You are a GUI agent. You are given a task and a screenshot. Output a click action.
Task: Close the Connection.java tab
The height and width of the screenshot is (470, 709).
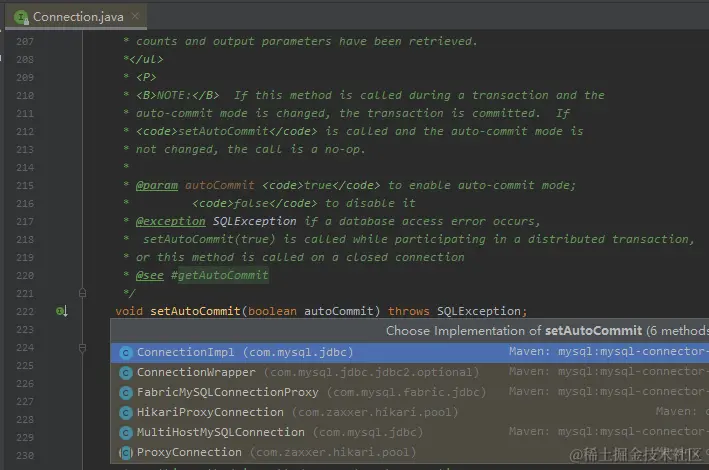[x=135, y=16]
